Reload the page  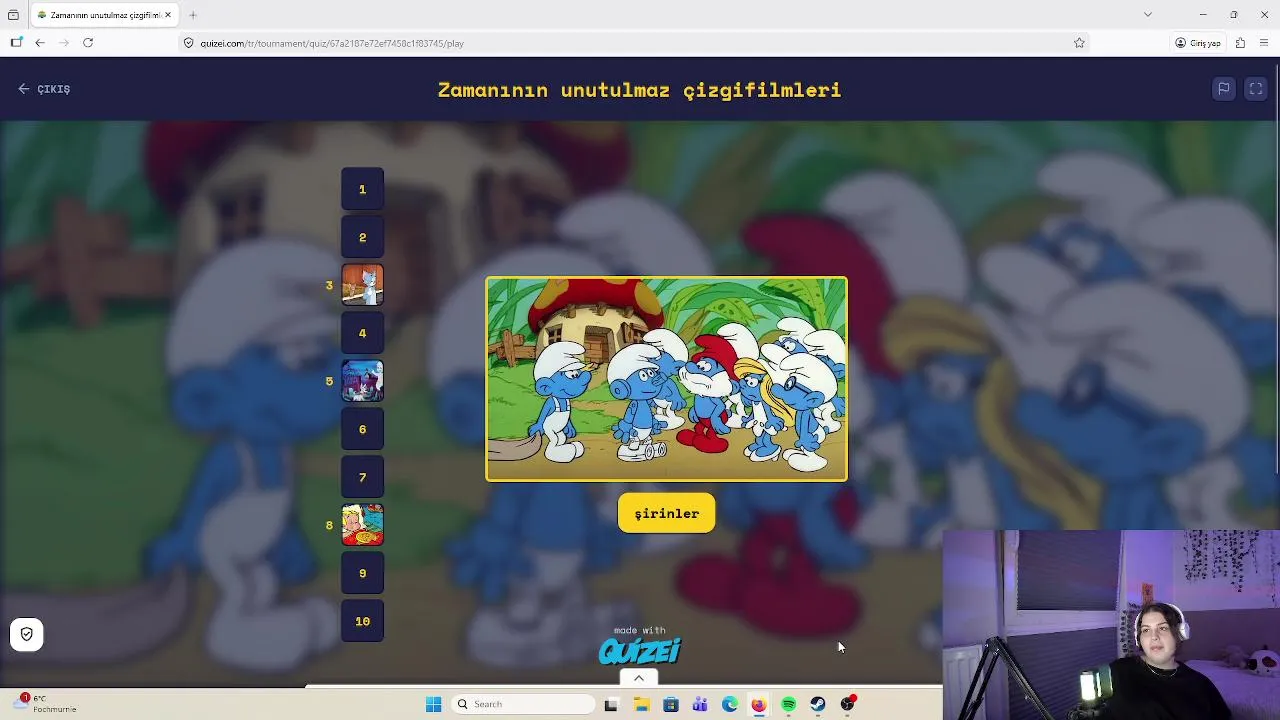88,43
